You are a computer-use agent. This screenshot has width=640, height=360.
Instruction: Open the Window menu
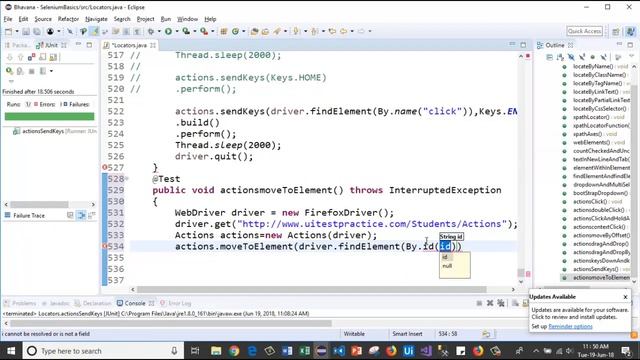[187, 19]
